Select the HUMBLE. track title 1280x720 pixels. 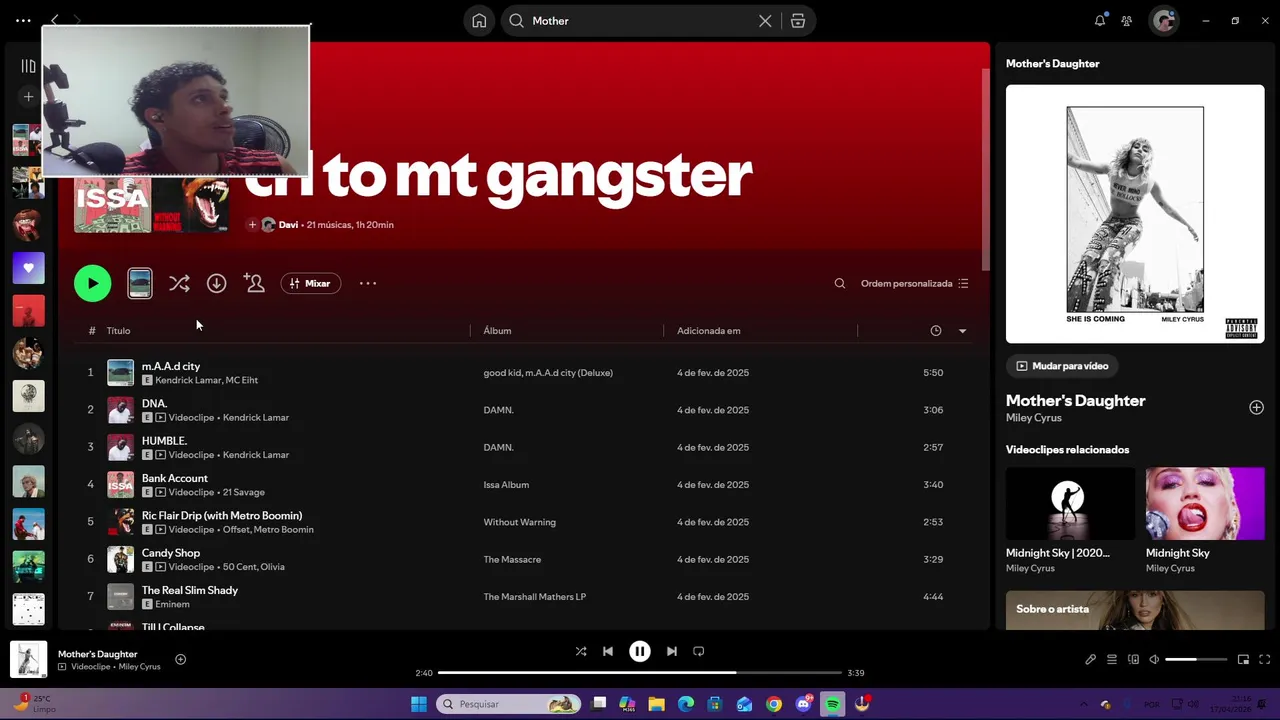pos(164,440)
